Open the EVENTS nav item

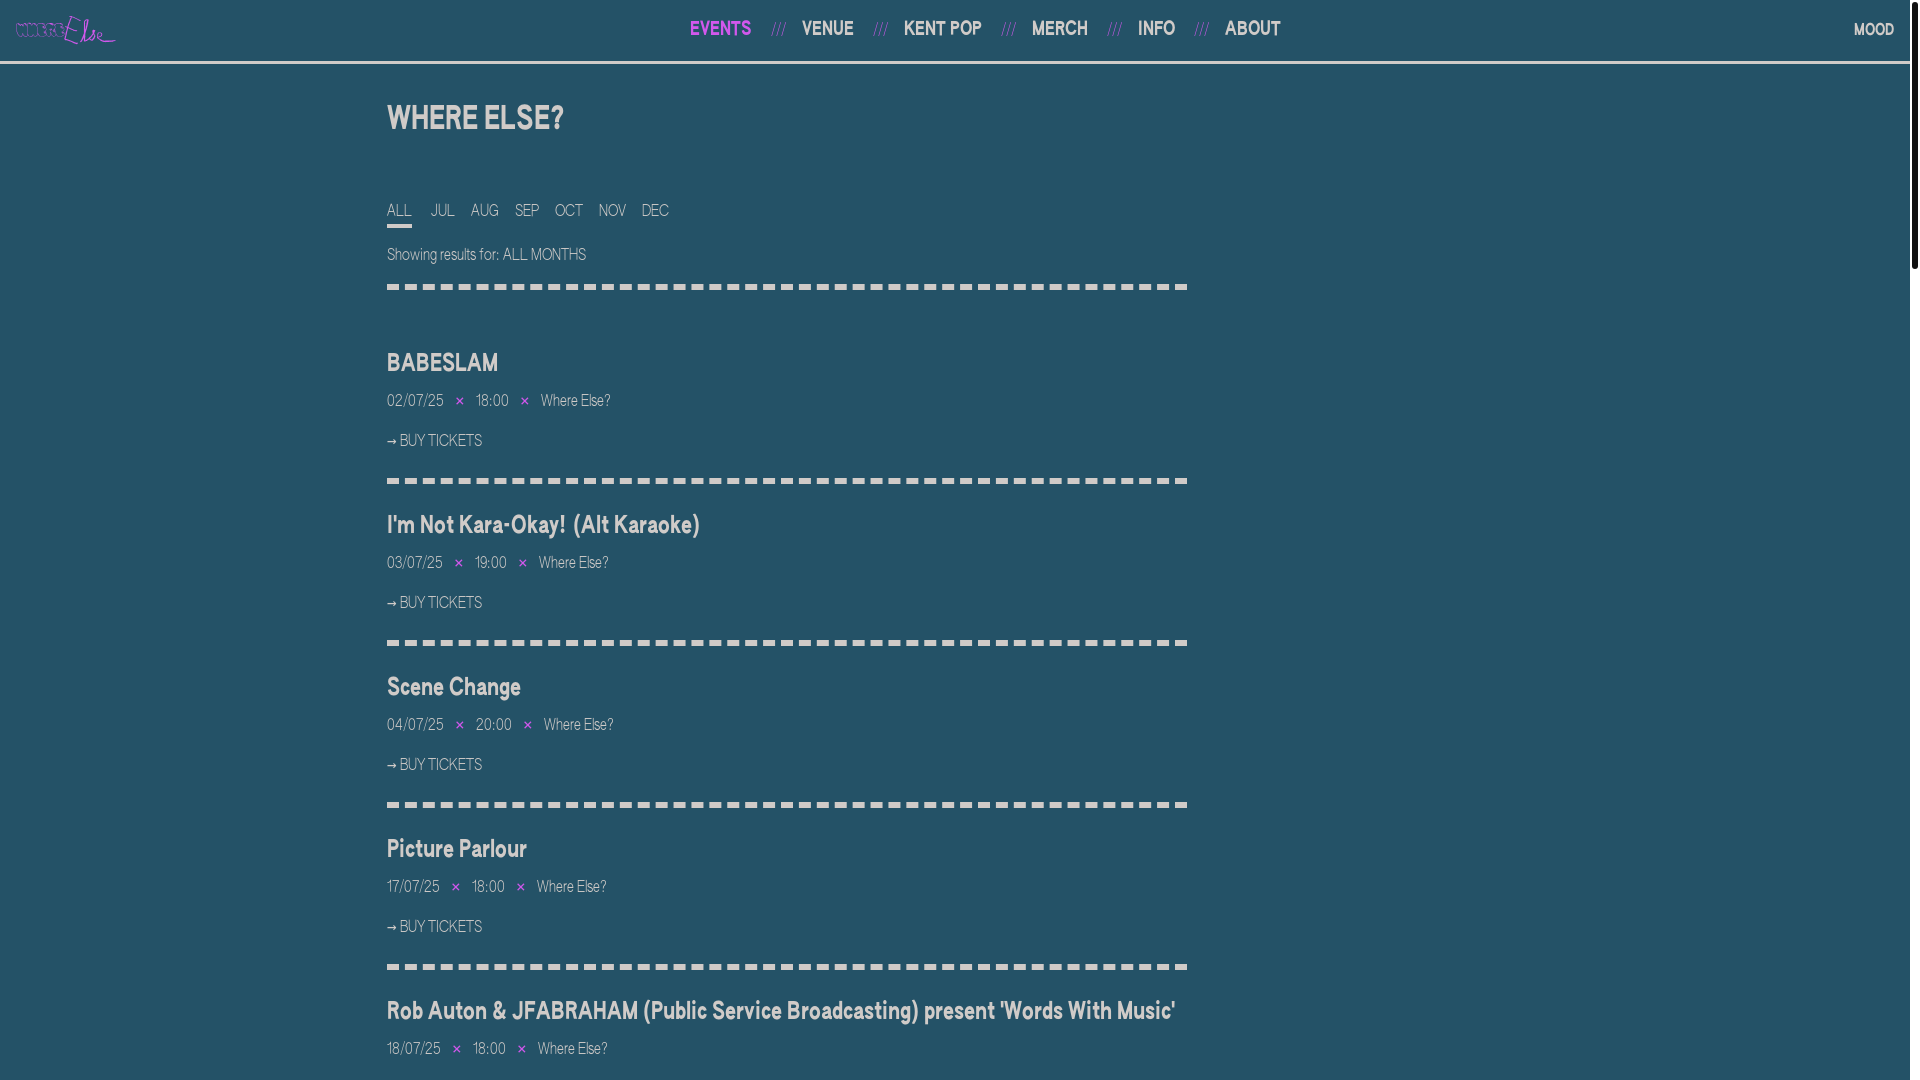coord(720,29)
